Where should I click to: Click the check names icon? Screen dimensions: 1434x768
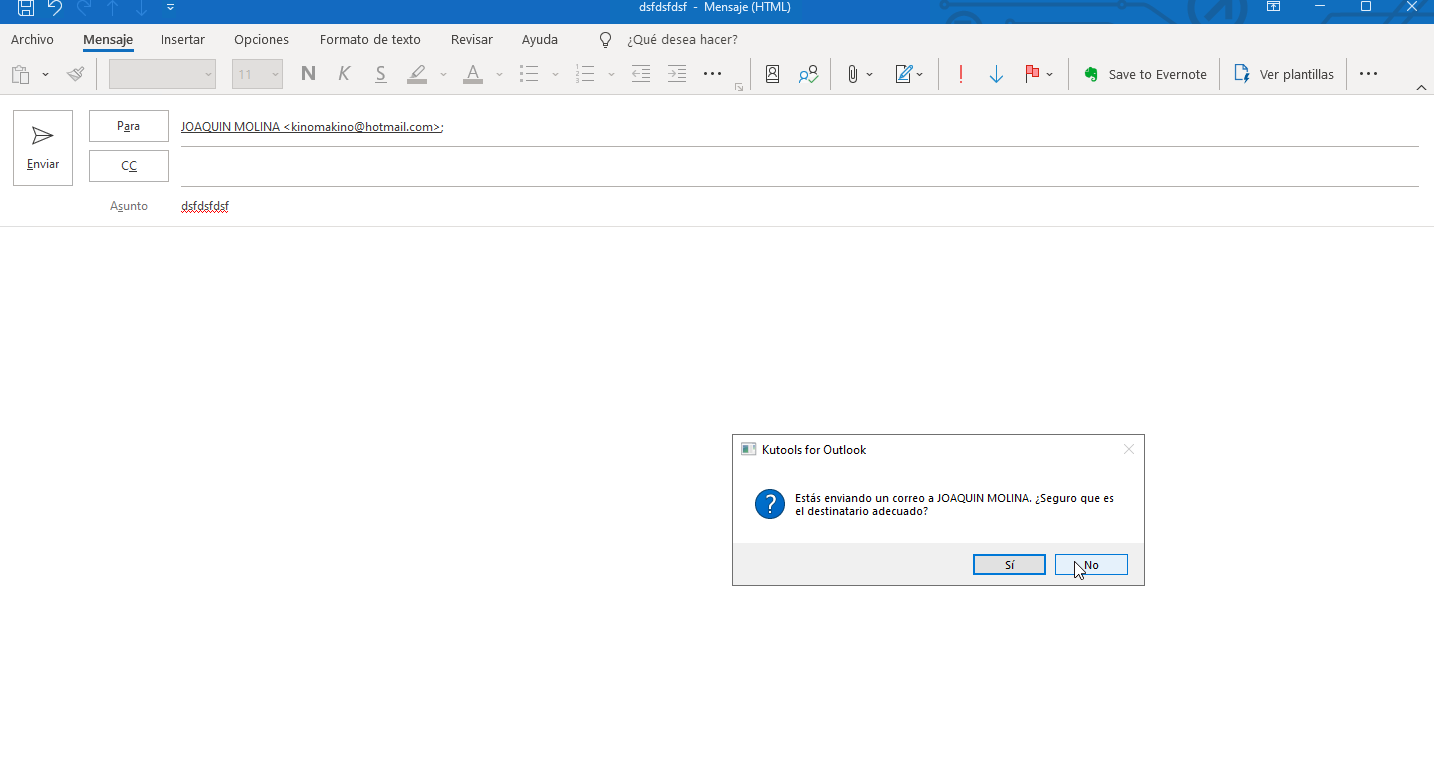coord(808,74)
